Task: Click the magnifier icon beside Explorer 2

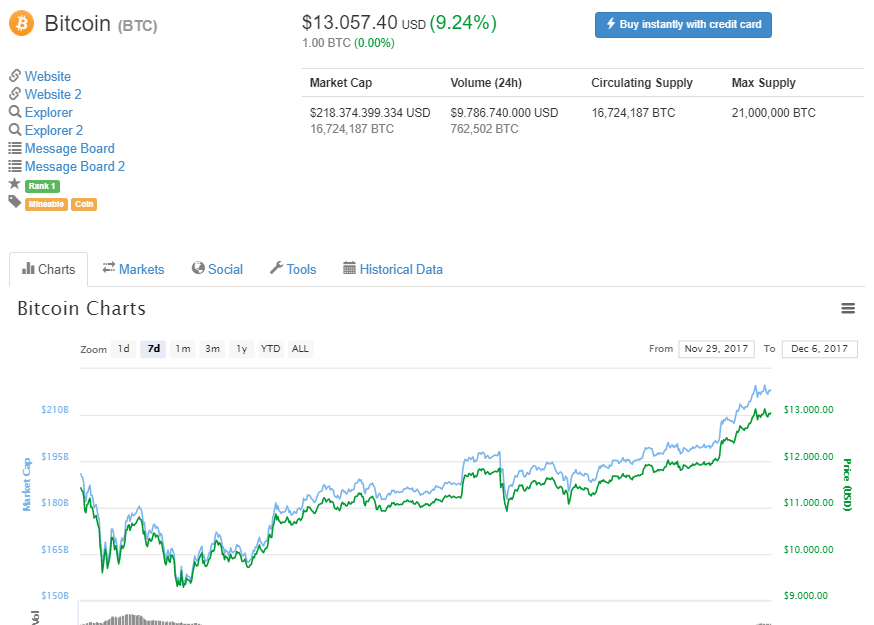Action: click(x=15, y=129)
